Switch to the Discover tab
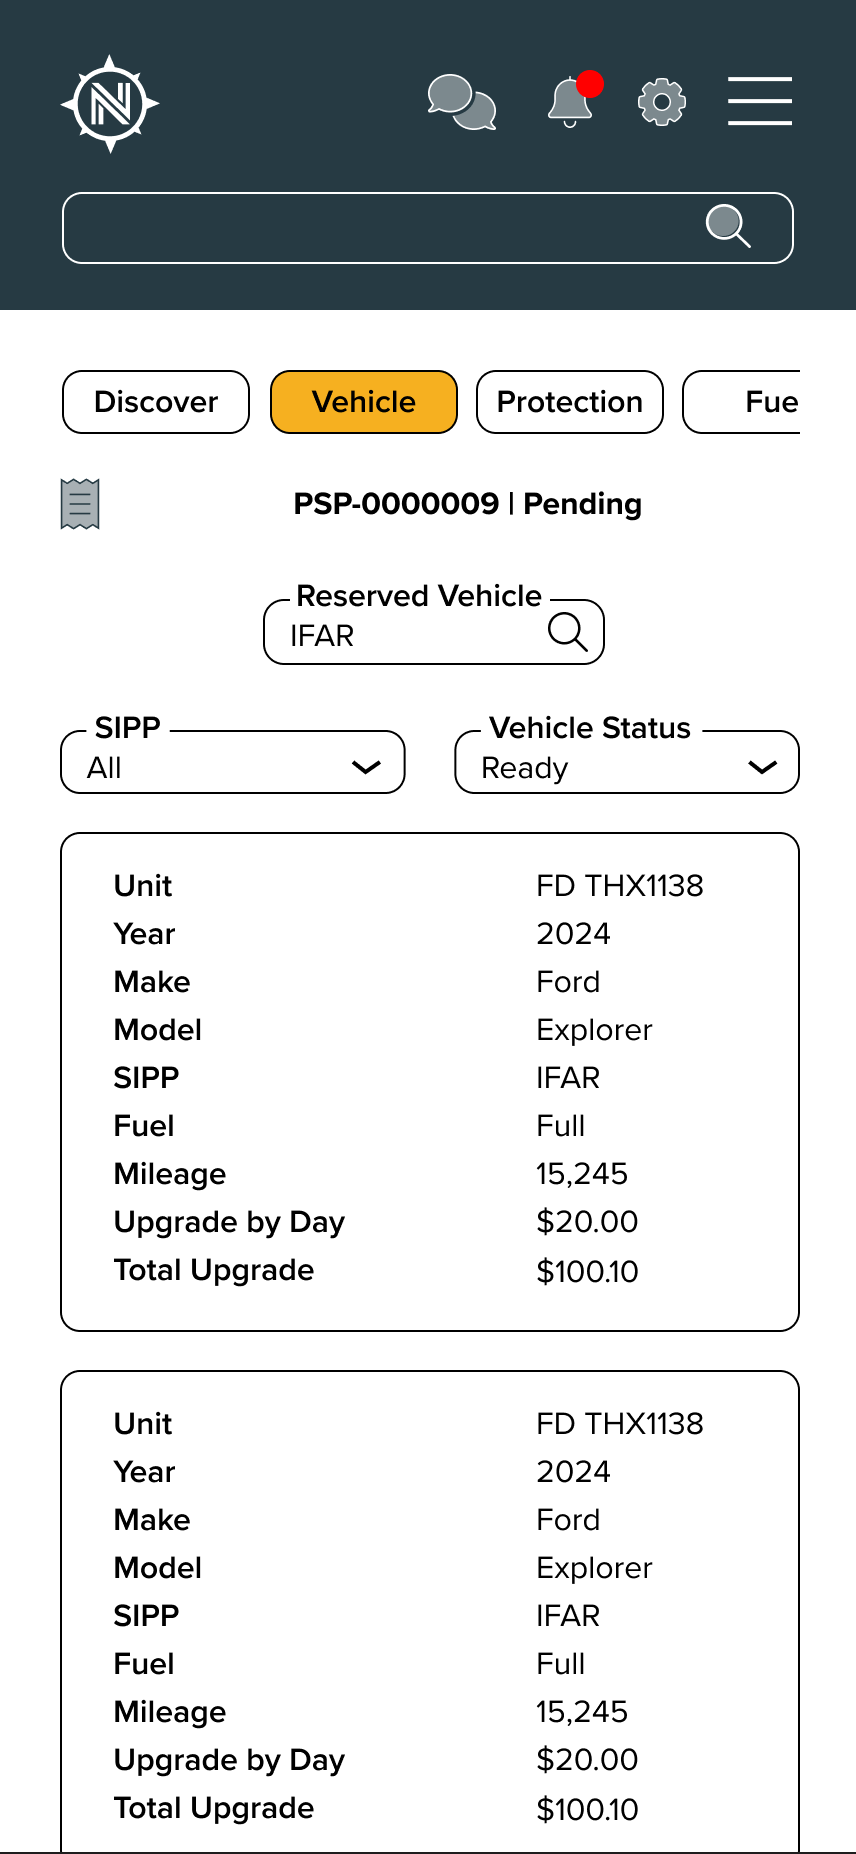856x1854 pixels. pos(156,402)
